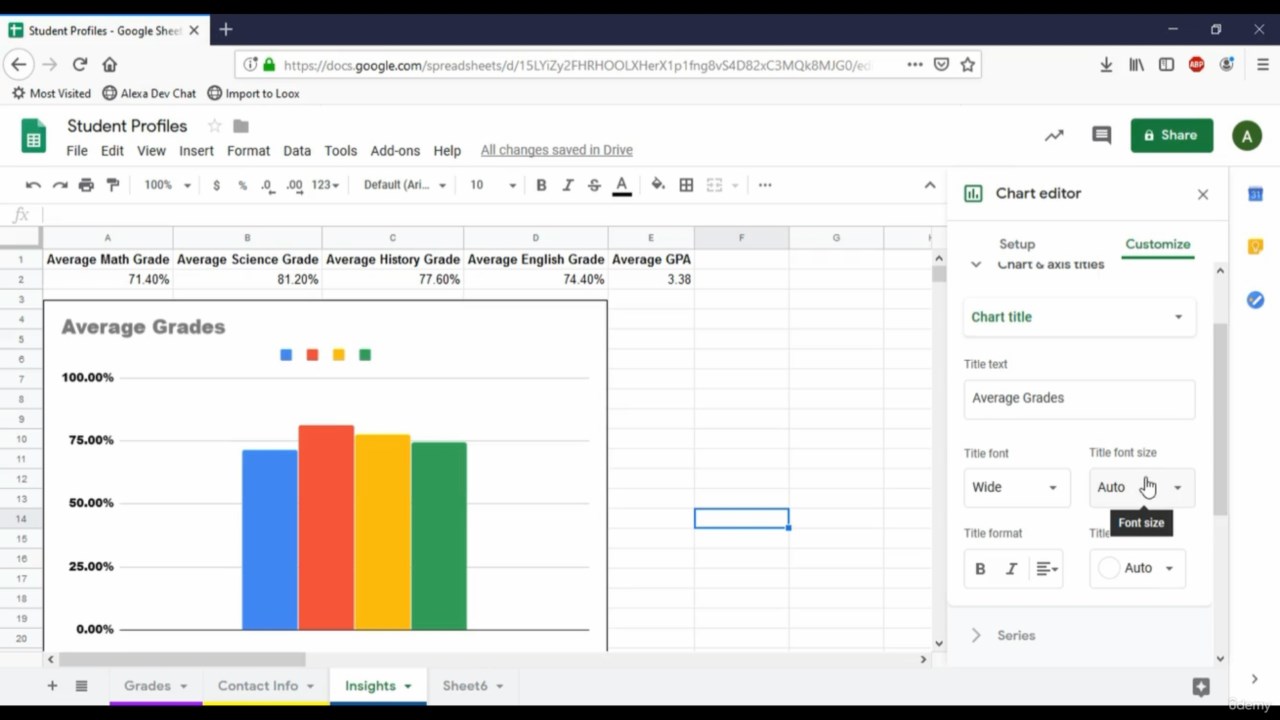Viewport: 1280px width, 720px height.
Task: Open the Title text color Auto picker
Action: pyautogui.click(x=1137, y=568)
